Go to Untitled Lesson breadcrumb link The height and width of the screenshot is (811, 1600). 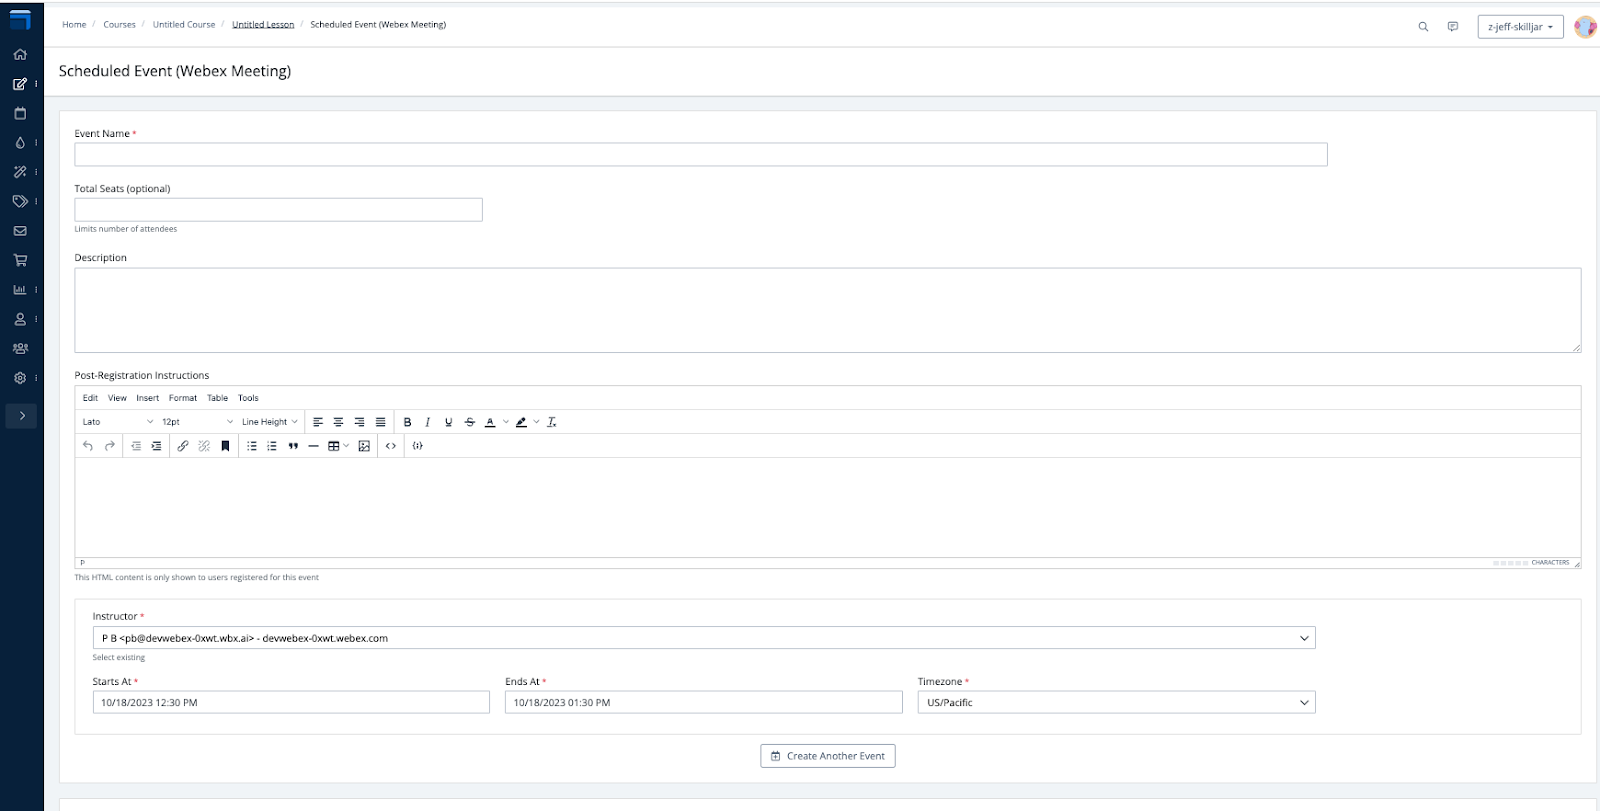coord(263,25)
